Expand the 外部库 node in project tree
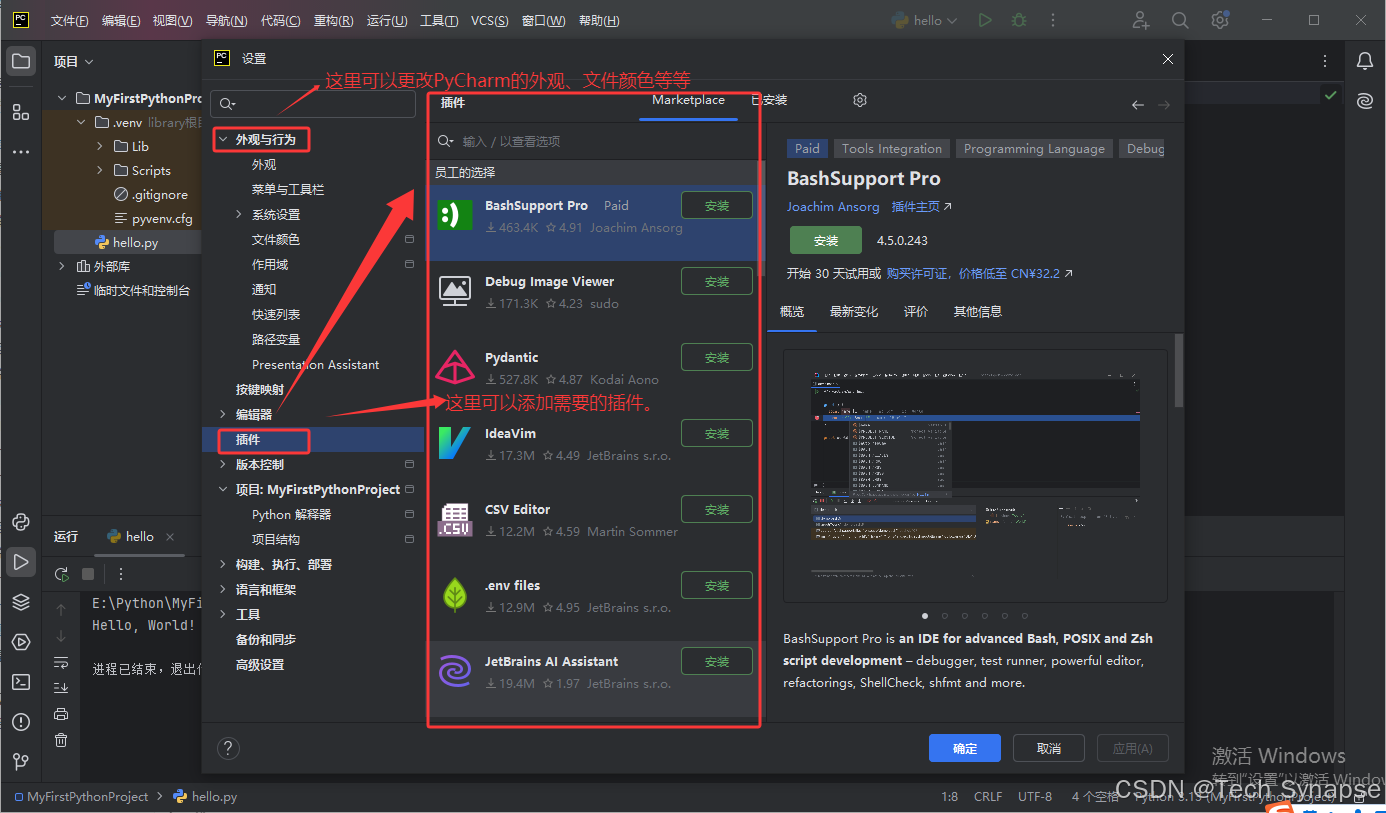This screenshot has height=813, width=1386. pos(62,266)
